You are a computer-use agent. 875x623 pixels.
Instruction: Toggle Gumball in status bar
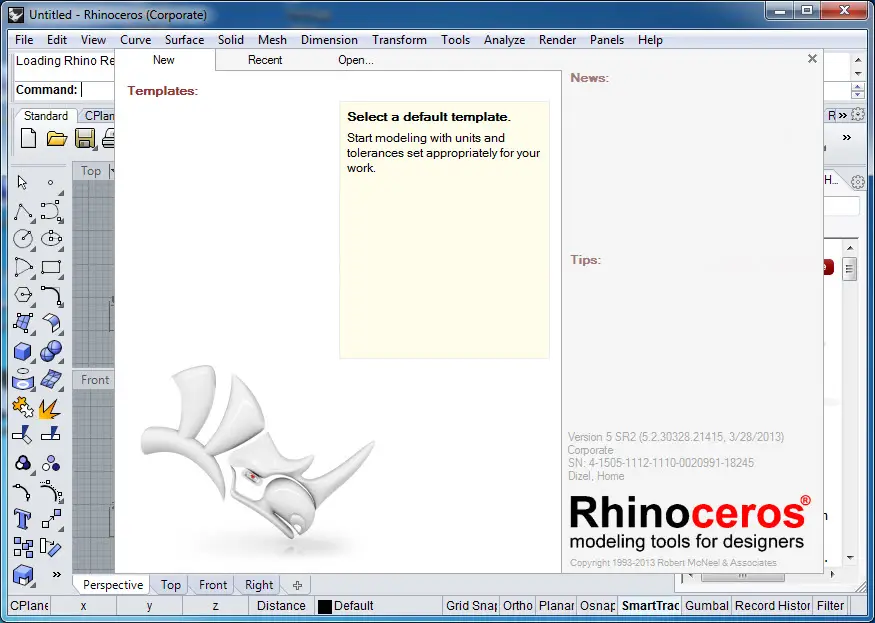tap(706, 606)
